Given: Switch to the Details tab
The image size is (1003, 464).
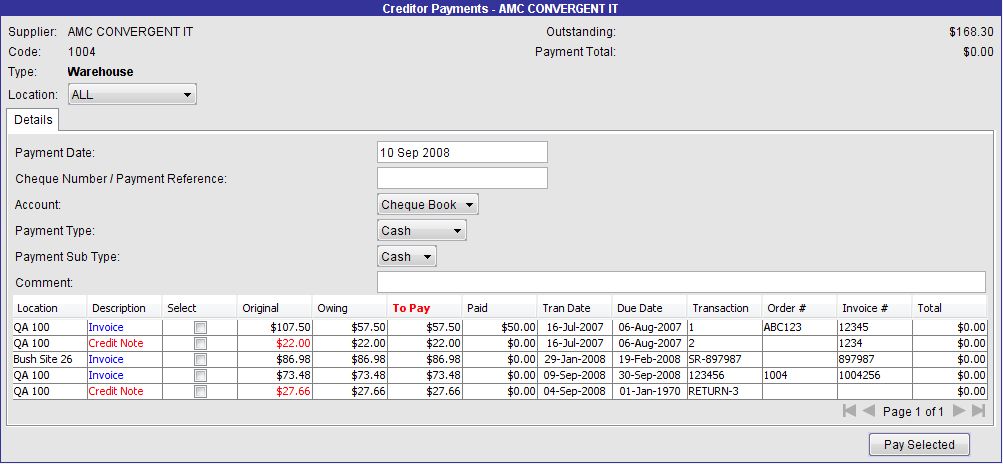Looking at the screenshot, I should tap(33, 120).
